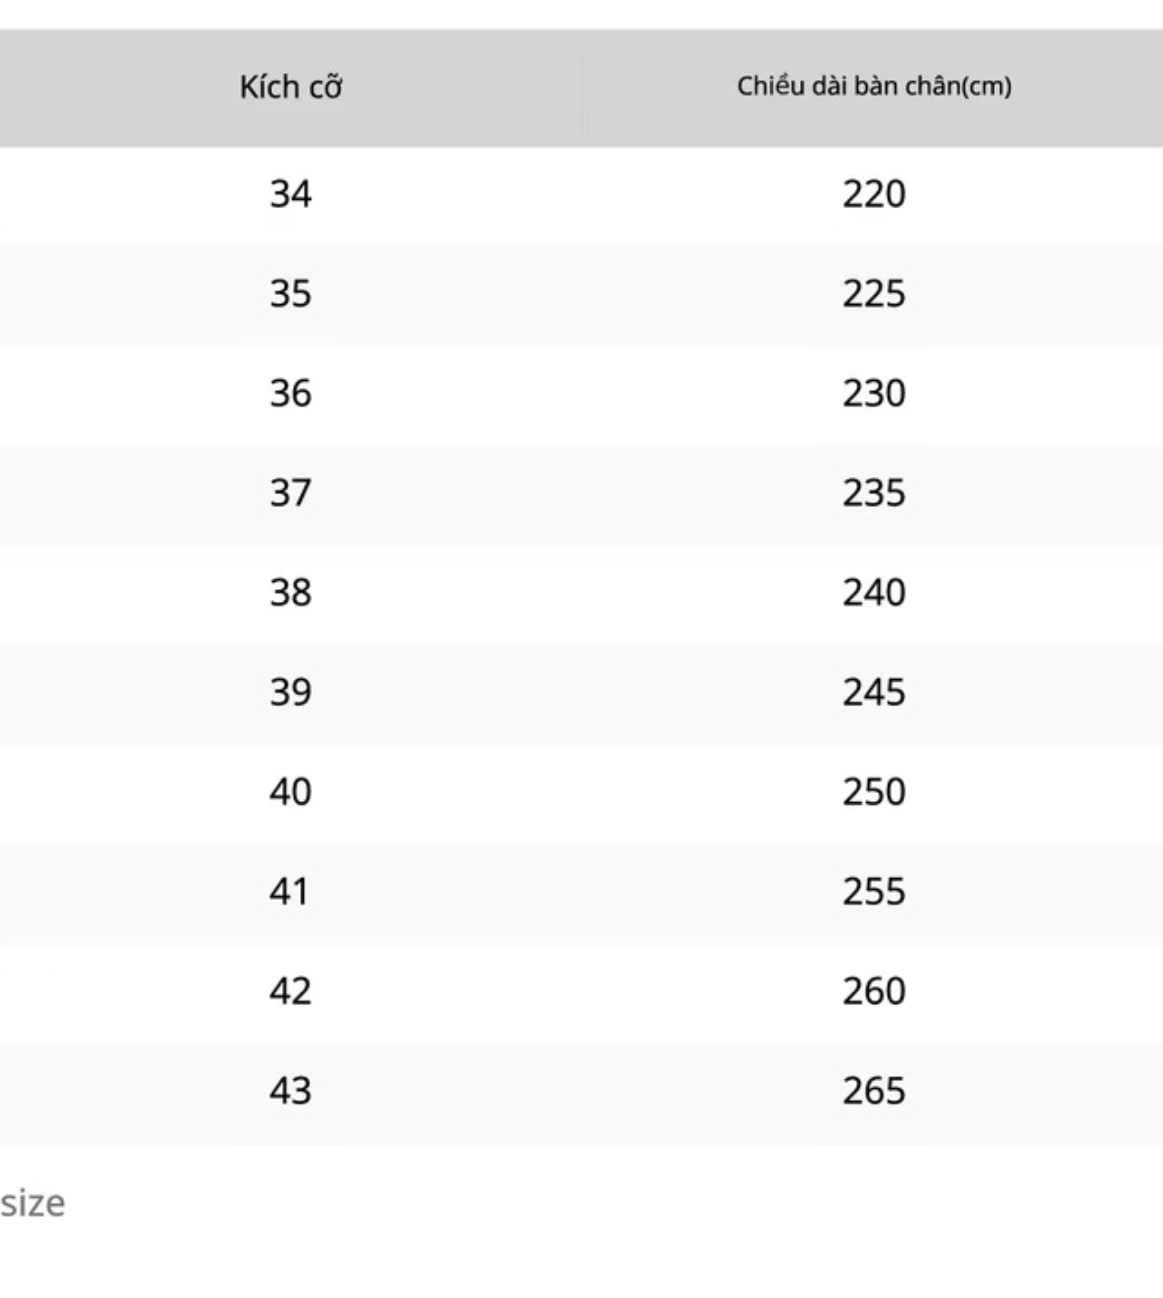Viewport: 1163px width, 1298px height.
Task: Select size 35 in the table
Action: pos(290,293)
